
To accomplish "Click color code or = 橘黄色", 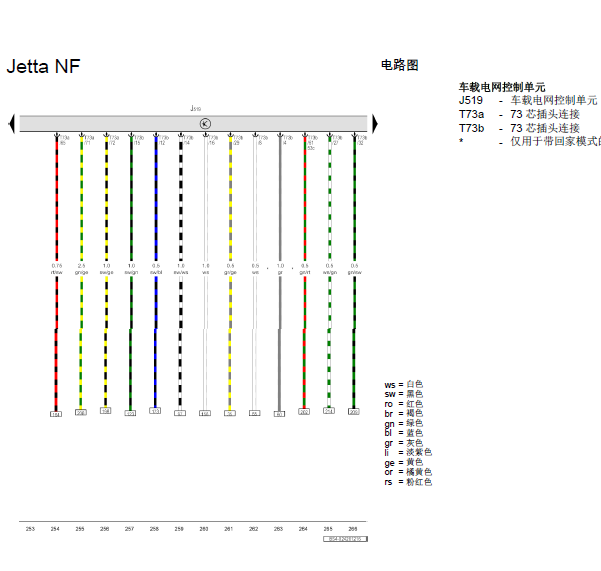I will [408, 472].
